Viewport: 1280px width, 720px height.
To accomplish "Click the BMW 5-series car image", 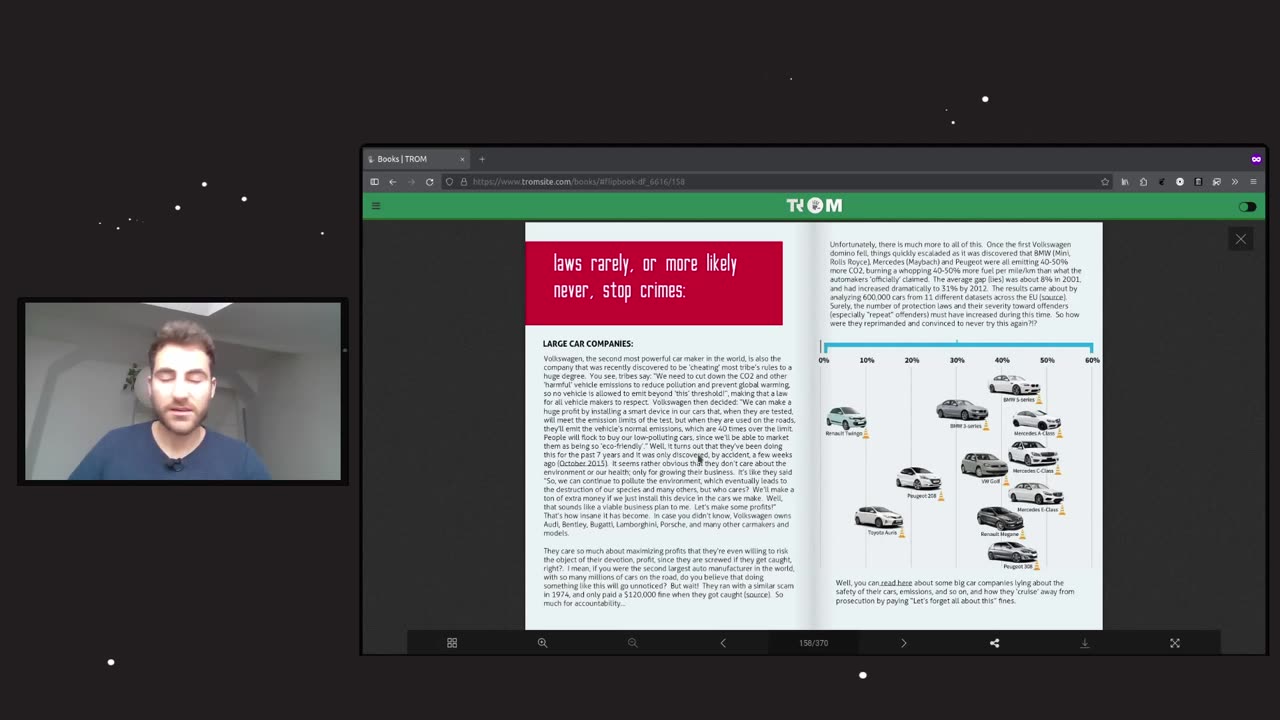I will click(x=1014, y=385).
